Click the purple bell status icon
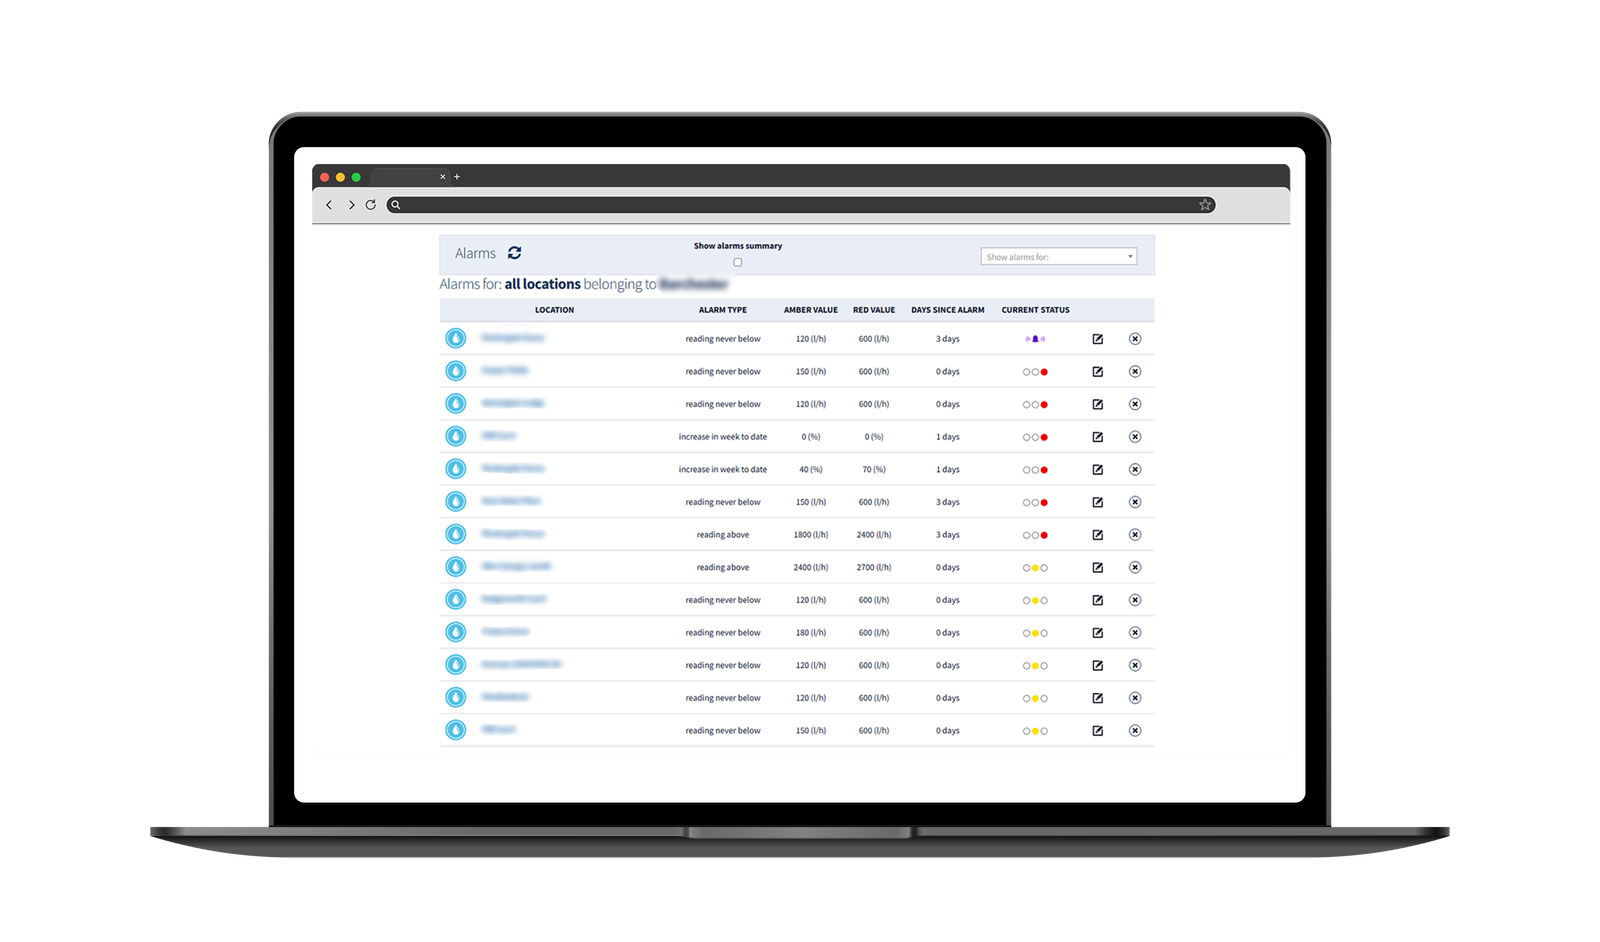Screen dimensions: 1600x942 [x=1035, y=339]
